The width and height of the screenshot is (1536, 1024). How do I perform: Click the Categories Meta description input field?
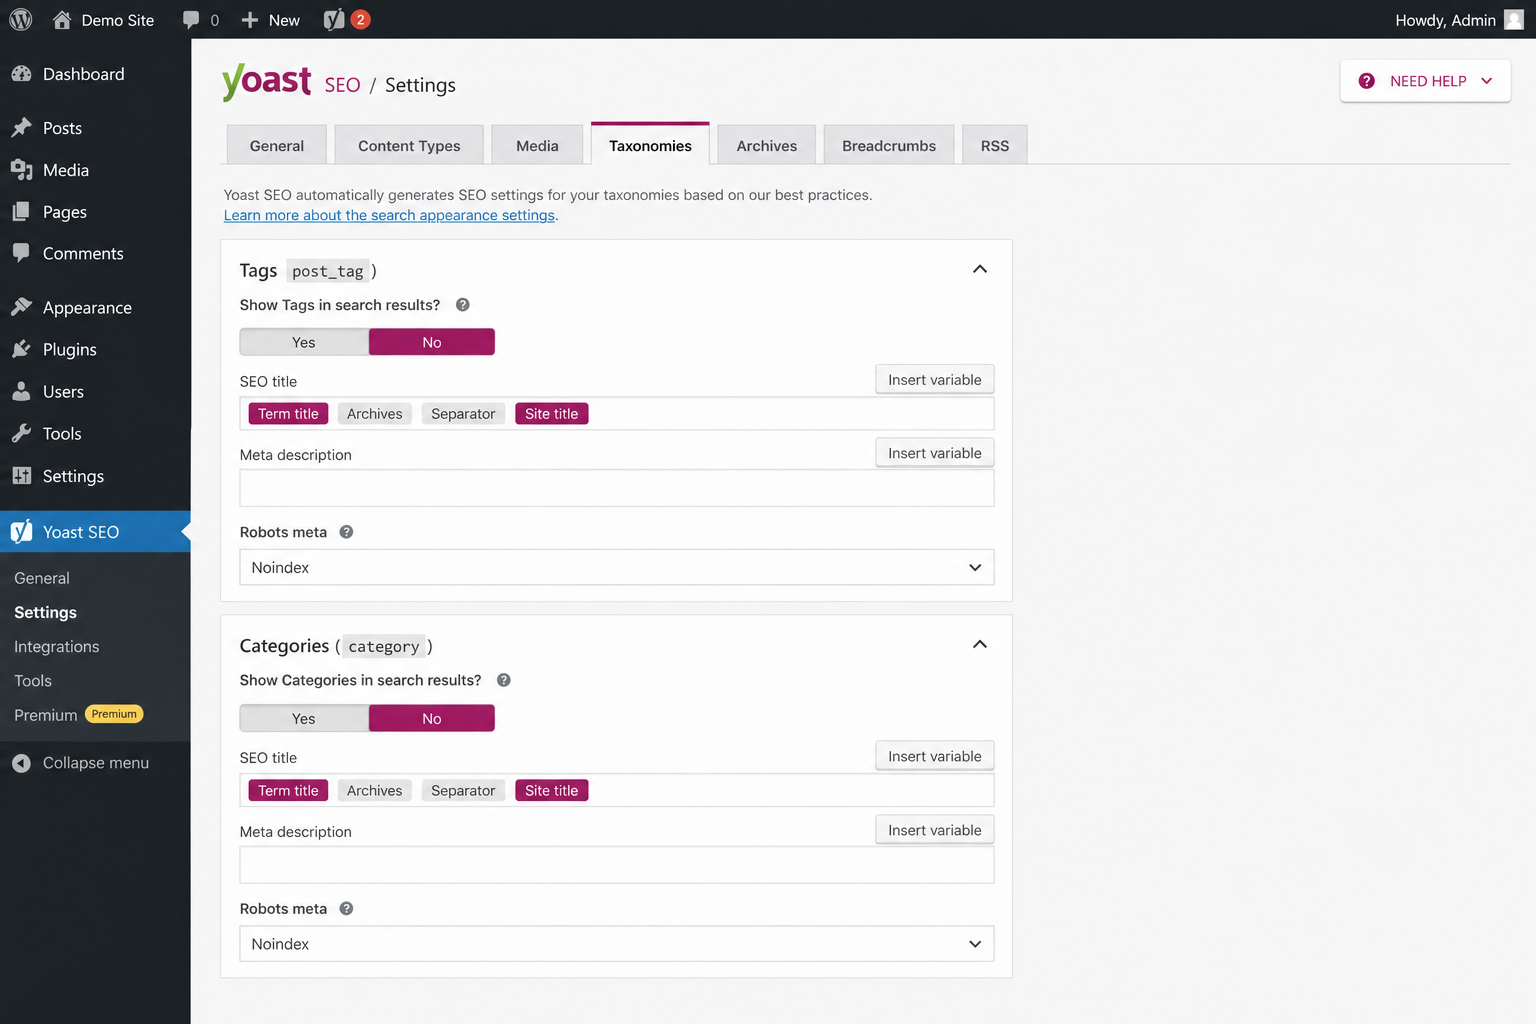pyautogui.click(x=617, y=865)
